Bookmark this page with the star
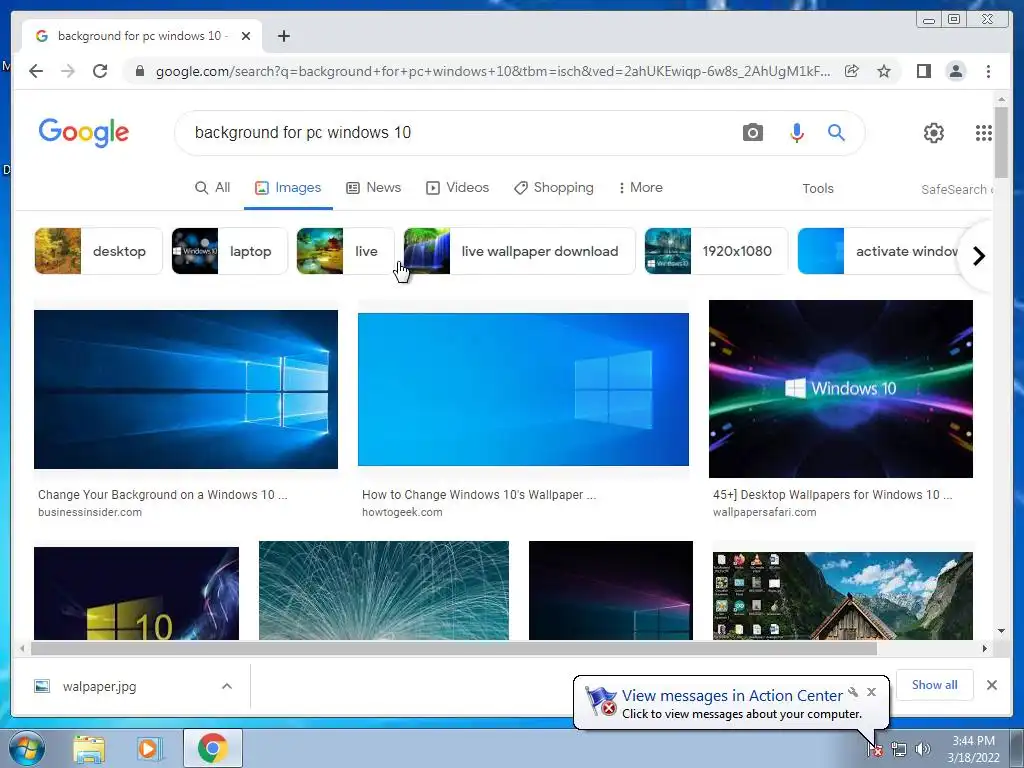Viewport: 1024px width, 768px height. tap(884, 71)
